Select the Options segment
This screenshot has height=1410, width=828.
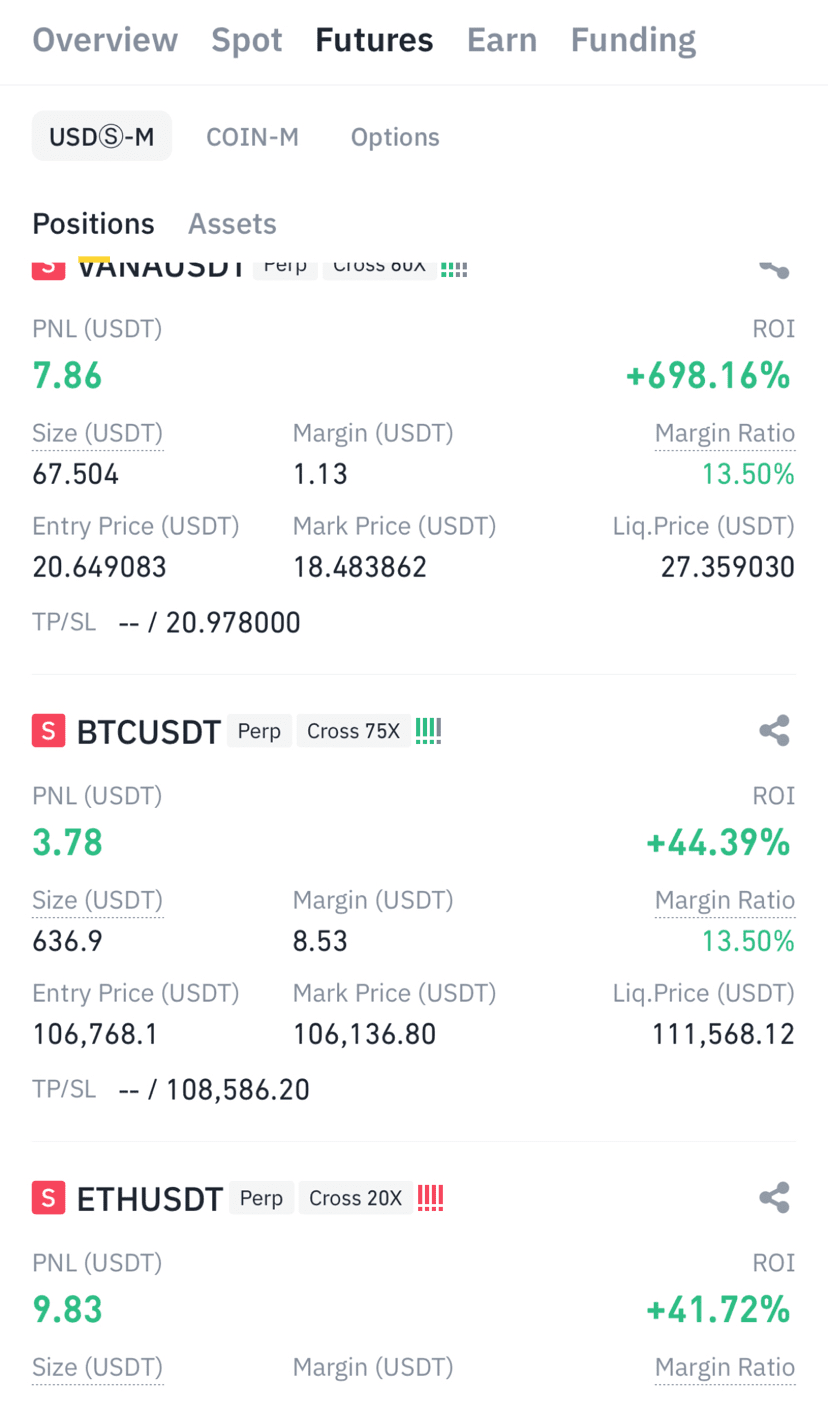(x=395, y=137)
